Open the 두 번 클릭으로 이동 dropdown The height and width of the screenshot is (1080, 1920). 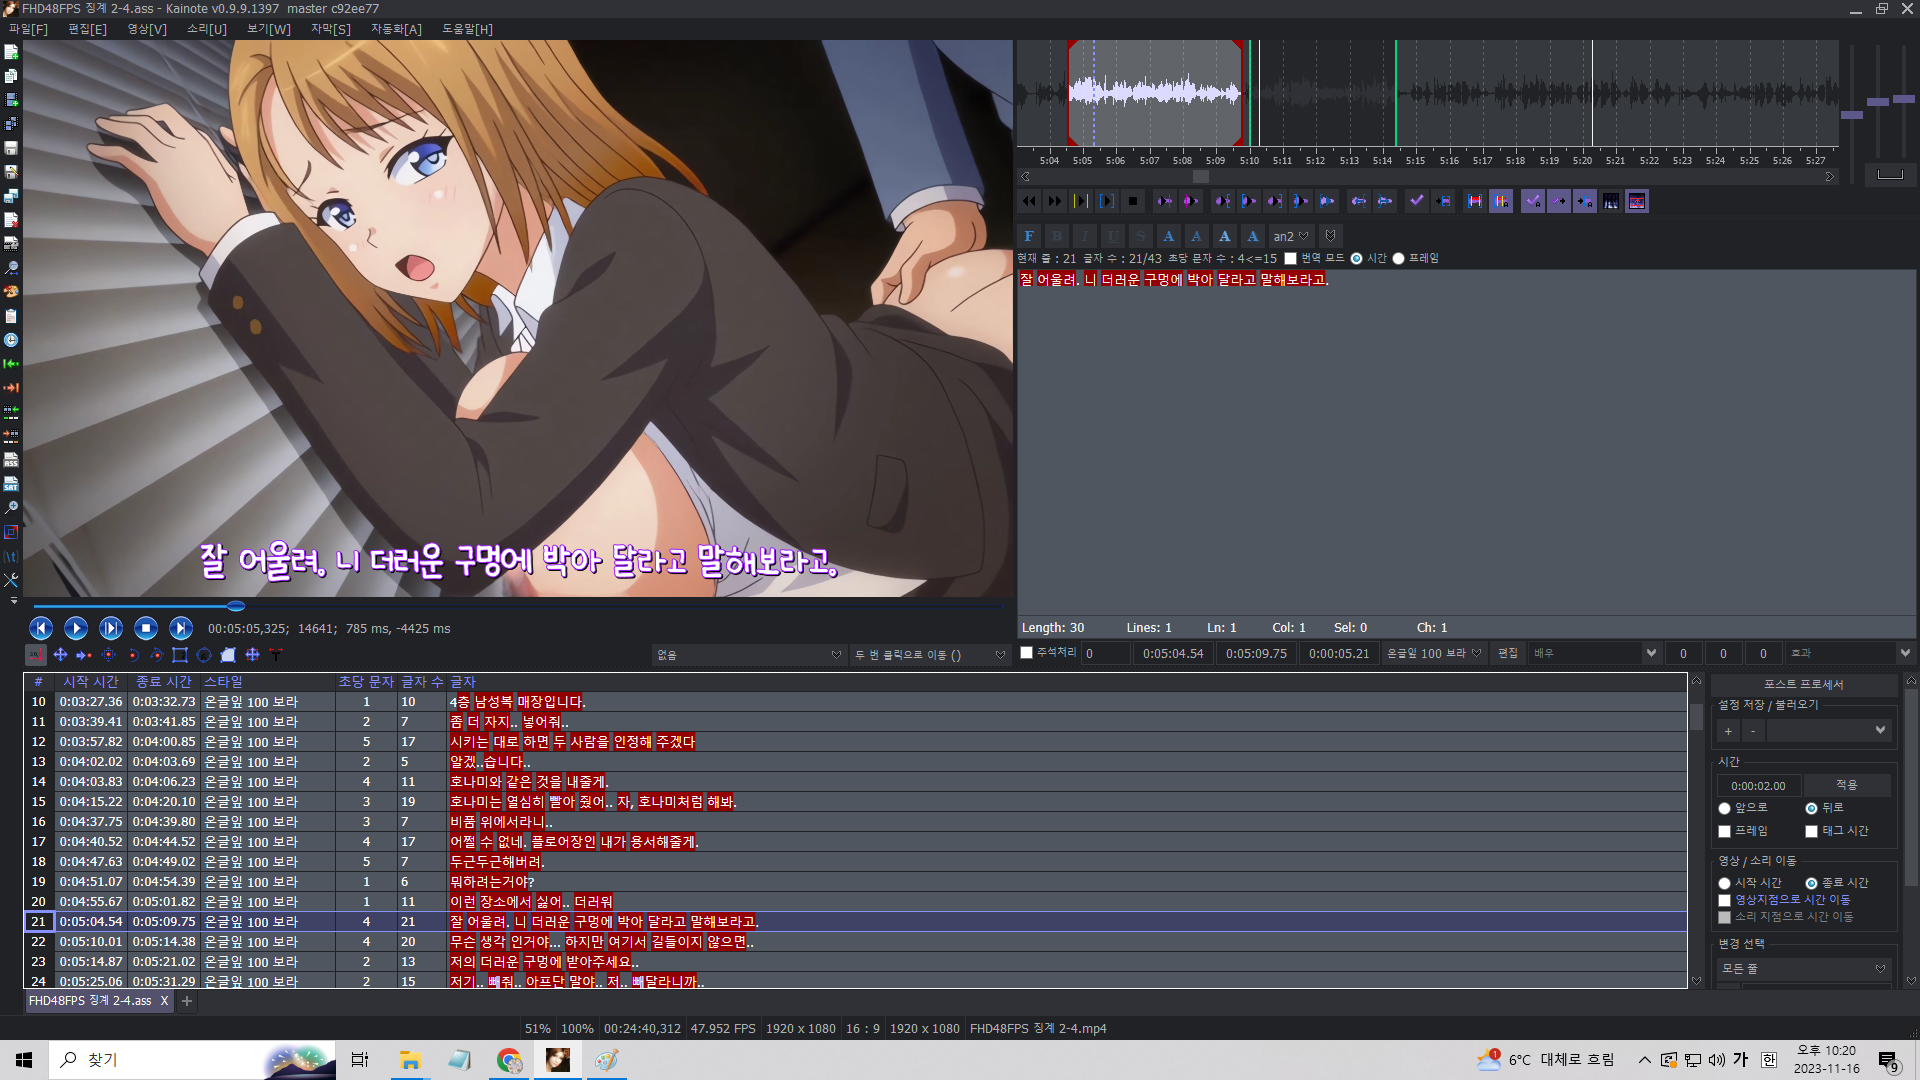[929, 655]
